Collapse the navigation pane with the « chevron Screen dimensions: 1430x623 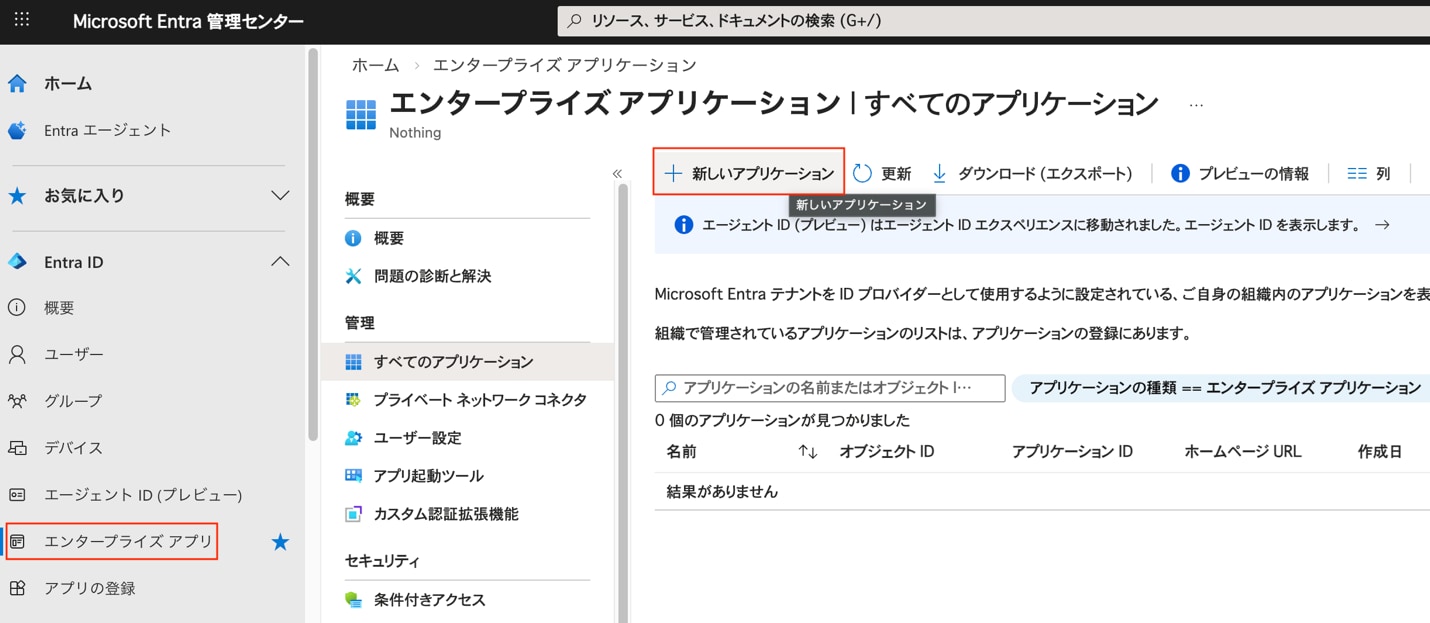pos(617,172)
